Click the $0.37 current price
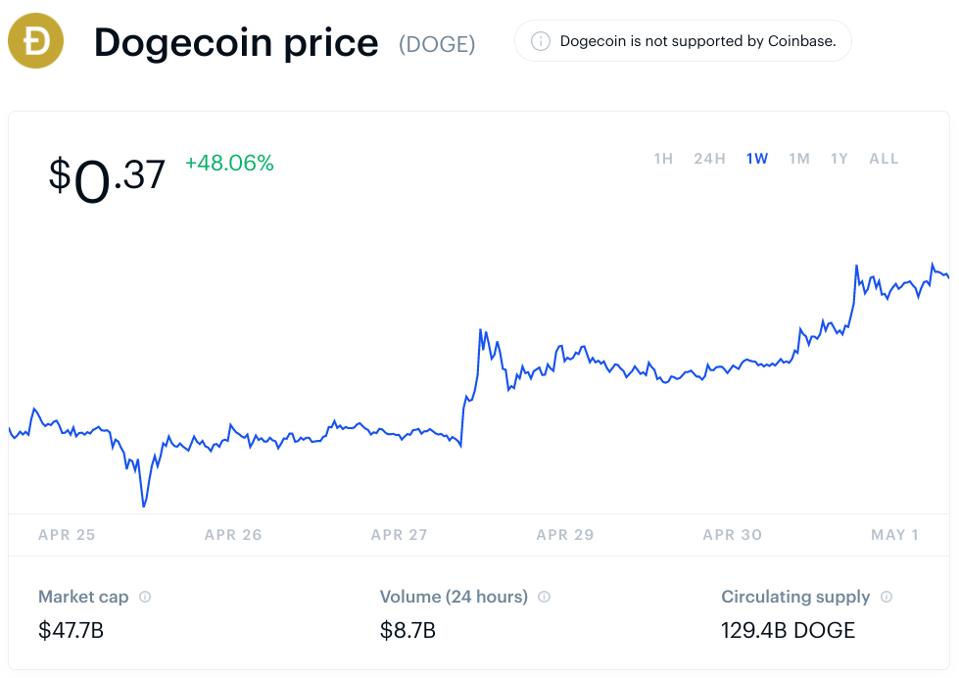 (x=105, y=176)
